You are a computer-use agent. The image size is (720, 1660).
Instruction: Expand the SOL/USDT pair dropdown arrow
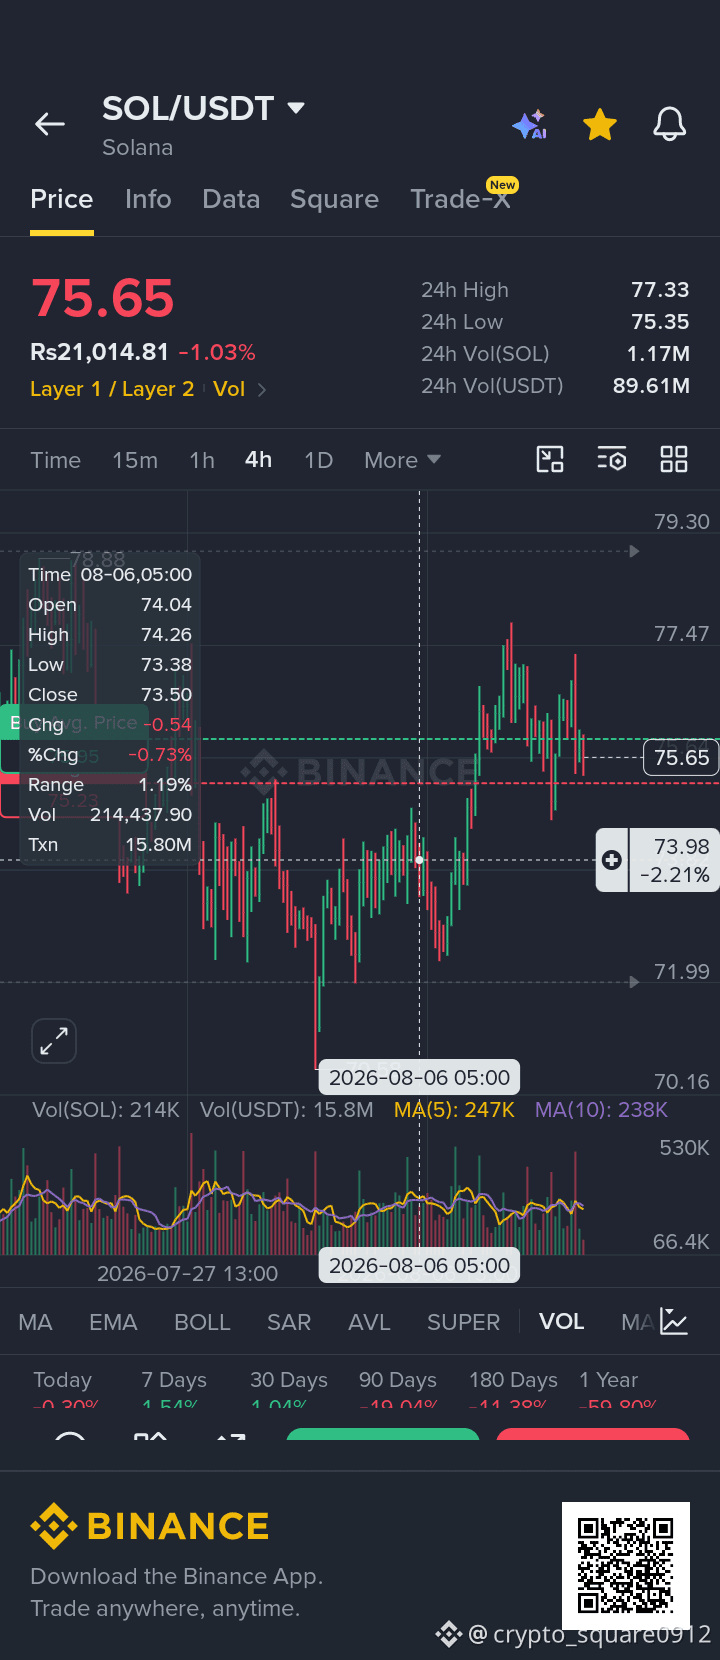296,108
